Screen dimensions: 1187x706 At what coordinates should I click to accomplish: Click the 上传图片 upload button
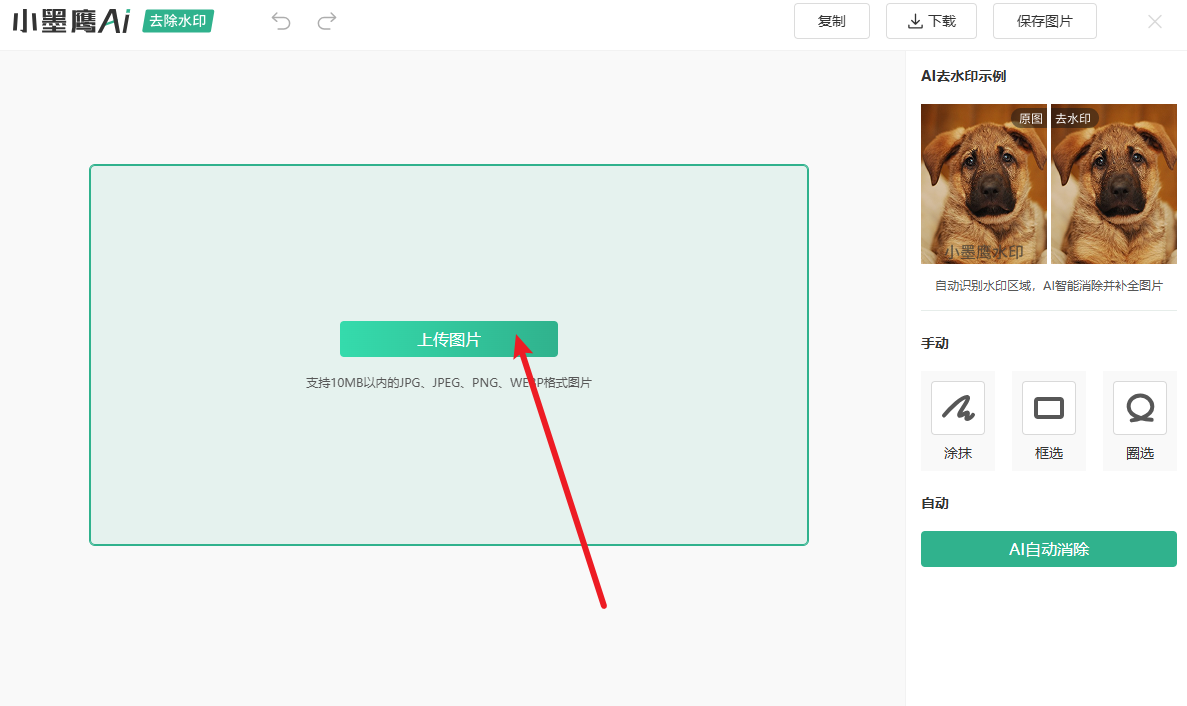448,339
